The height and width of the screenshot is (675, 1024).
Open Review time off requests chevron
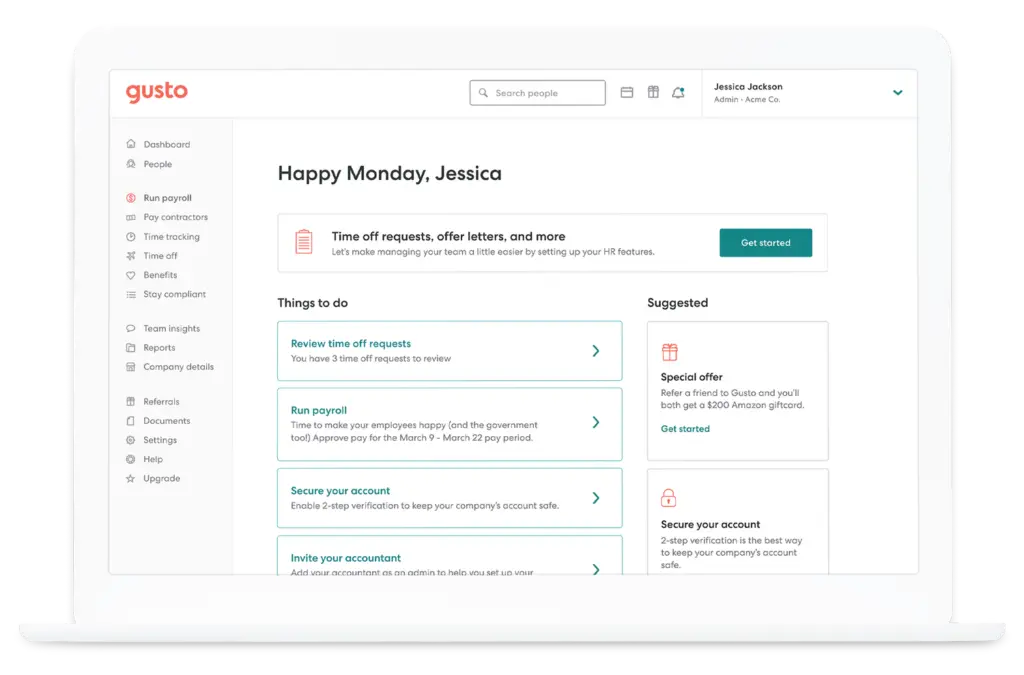(596, 351)
